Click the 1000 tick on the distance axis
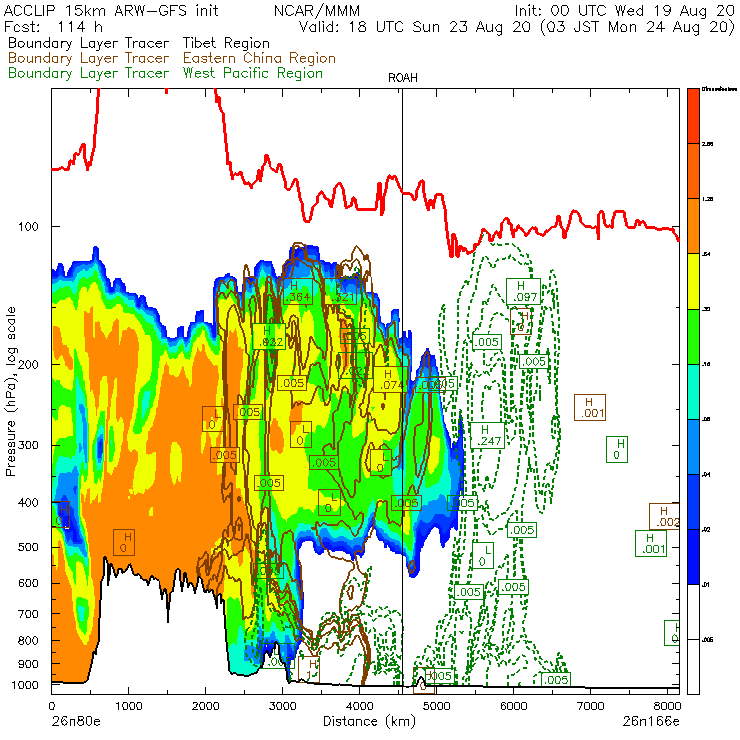The image size is (740, 740). [129, 706]
